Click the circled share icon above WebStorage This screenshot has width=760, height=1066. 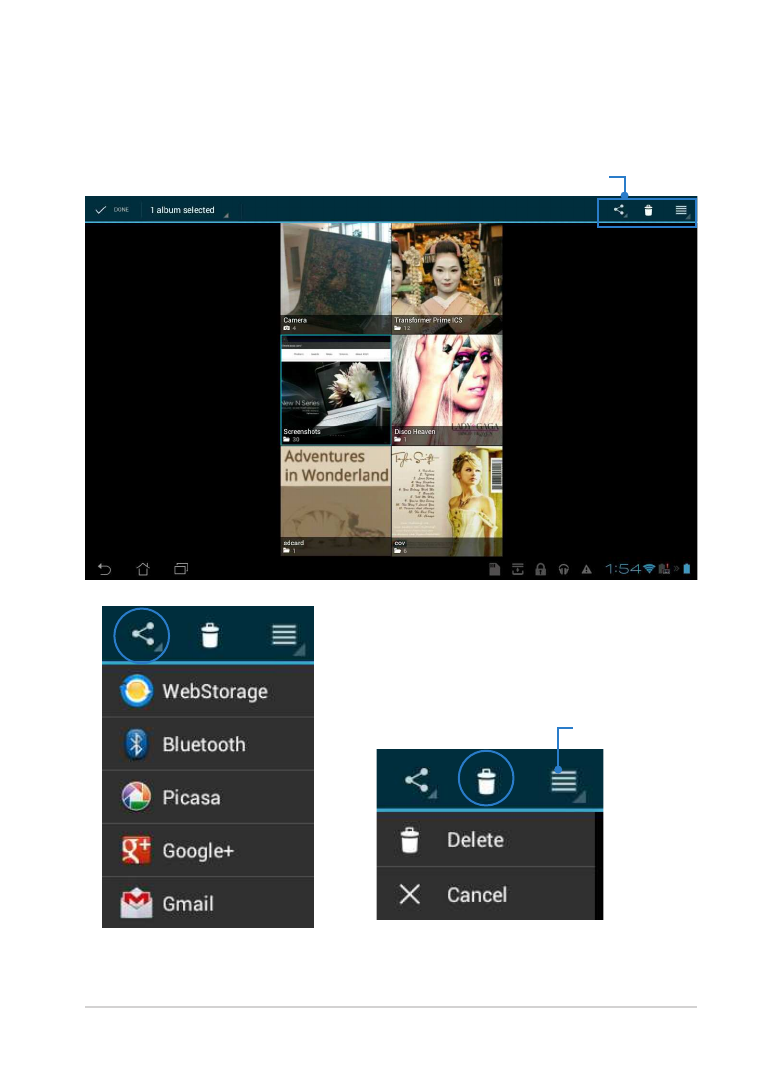click(142, 634)
